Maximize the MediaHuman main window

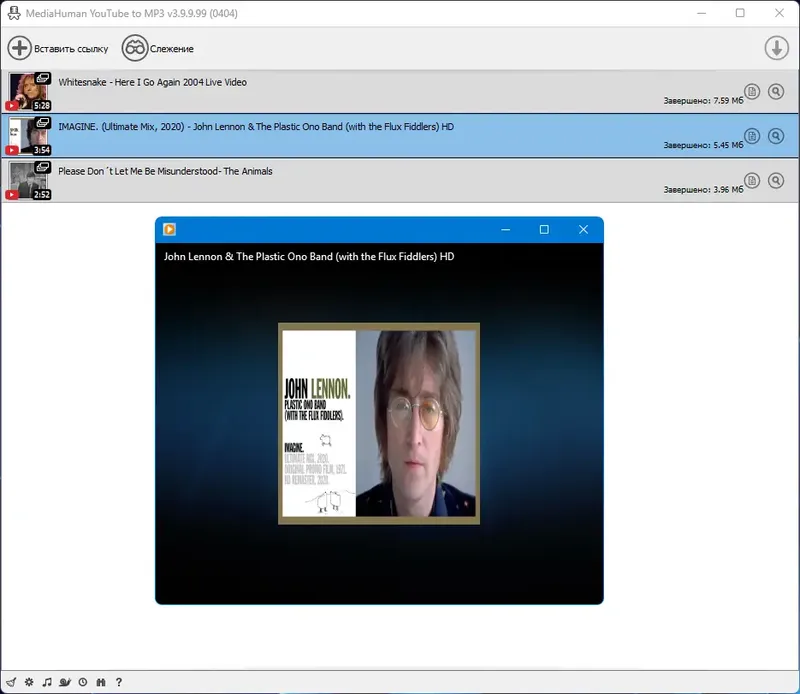tap(740, 13)
